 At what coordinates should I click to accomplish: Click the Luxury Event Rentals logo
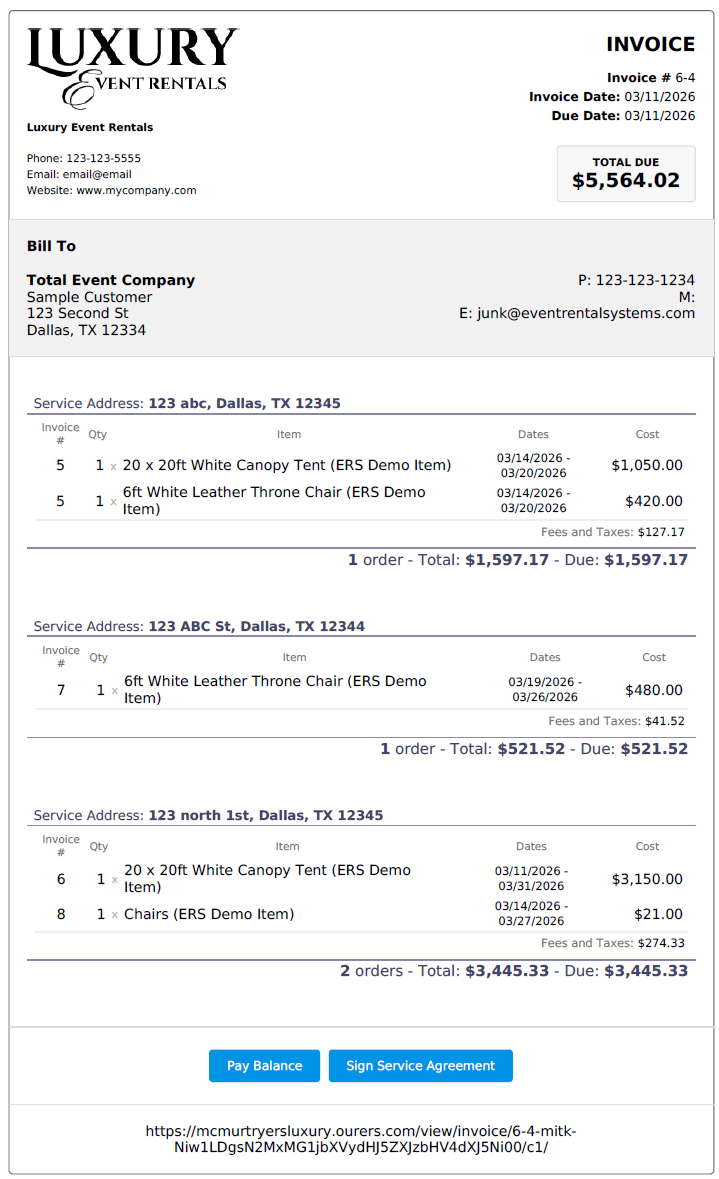[x=132, y=67]
